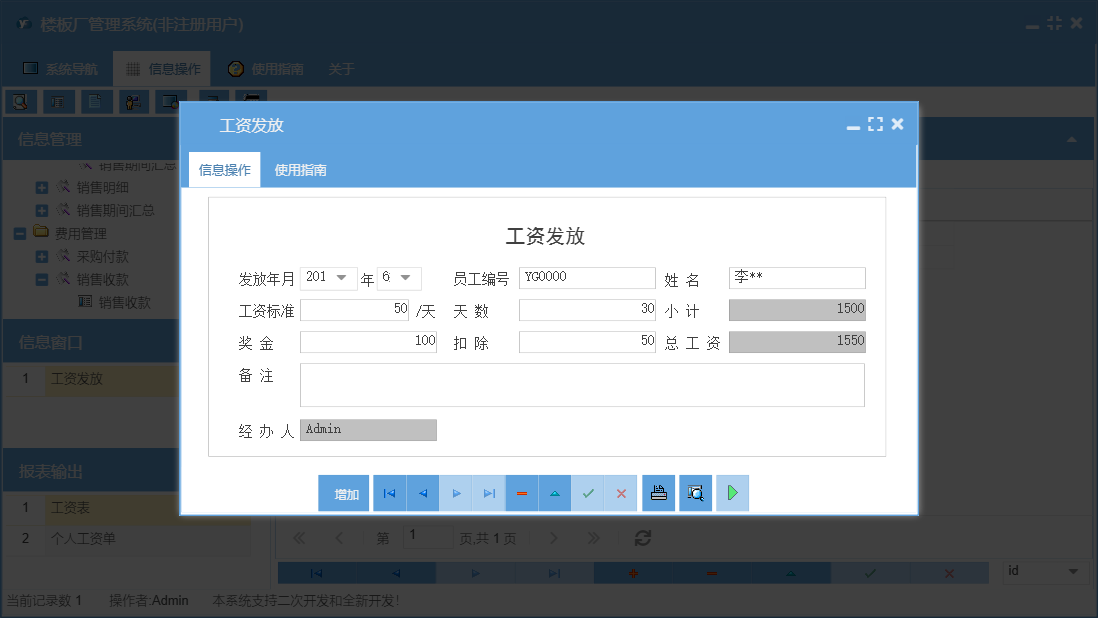Click the 增加 button
The height and width of the screenshot is (618, 1098).
coord(343,493)
